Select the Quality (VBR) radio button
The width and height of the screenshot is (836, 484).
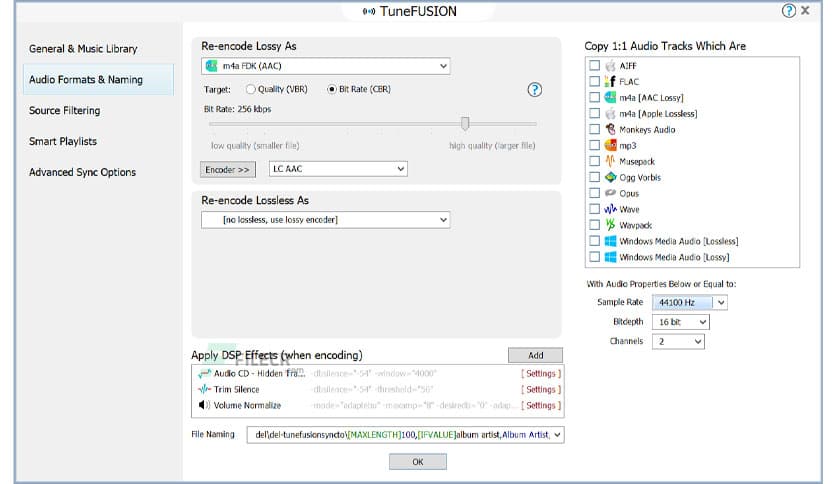tap(251, 90)
